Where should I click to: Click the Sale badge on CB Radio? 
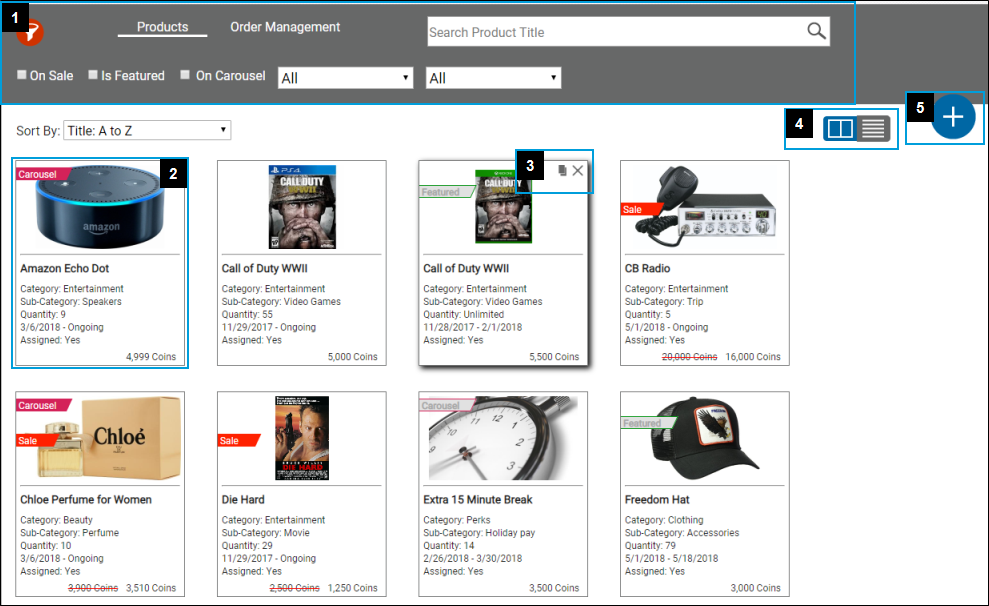640,209
